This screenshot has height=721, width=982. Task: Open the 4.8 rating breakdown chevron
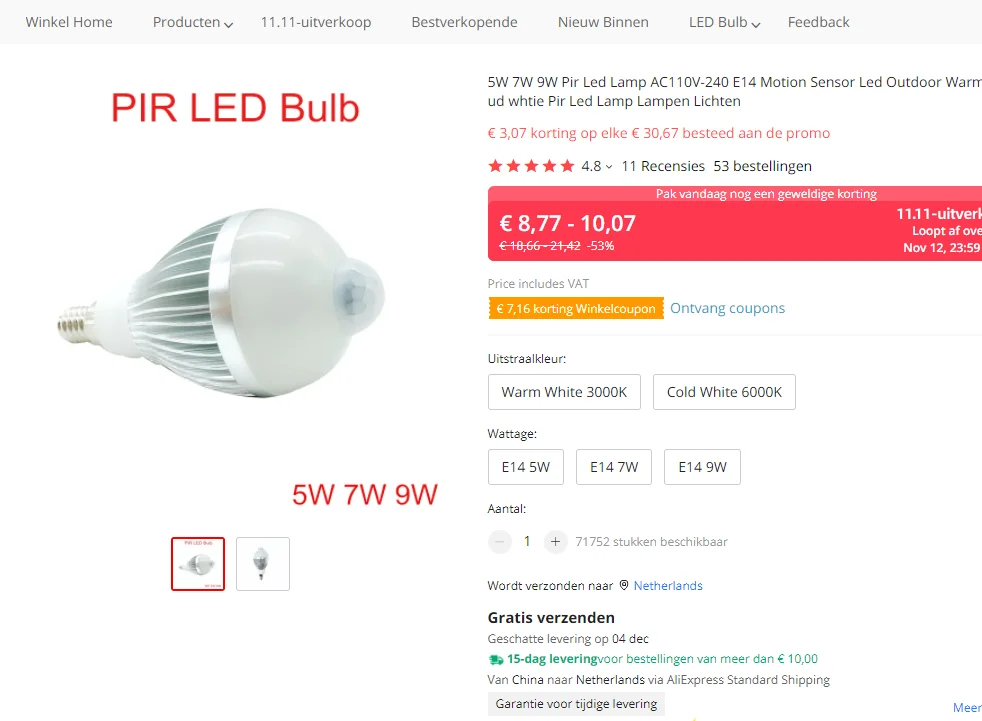(x=609, y=167)
